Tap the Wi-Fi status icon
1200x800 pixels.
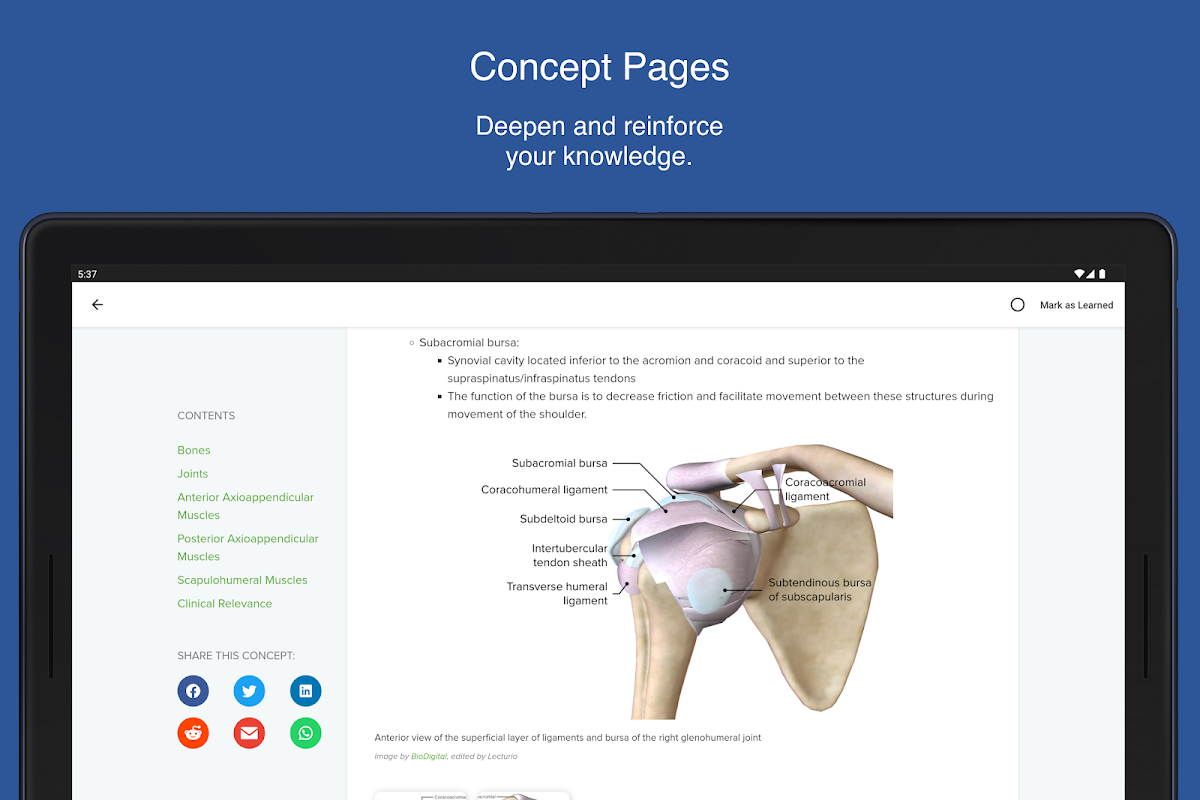pos(1080,274)
